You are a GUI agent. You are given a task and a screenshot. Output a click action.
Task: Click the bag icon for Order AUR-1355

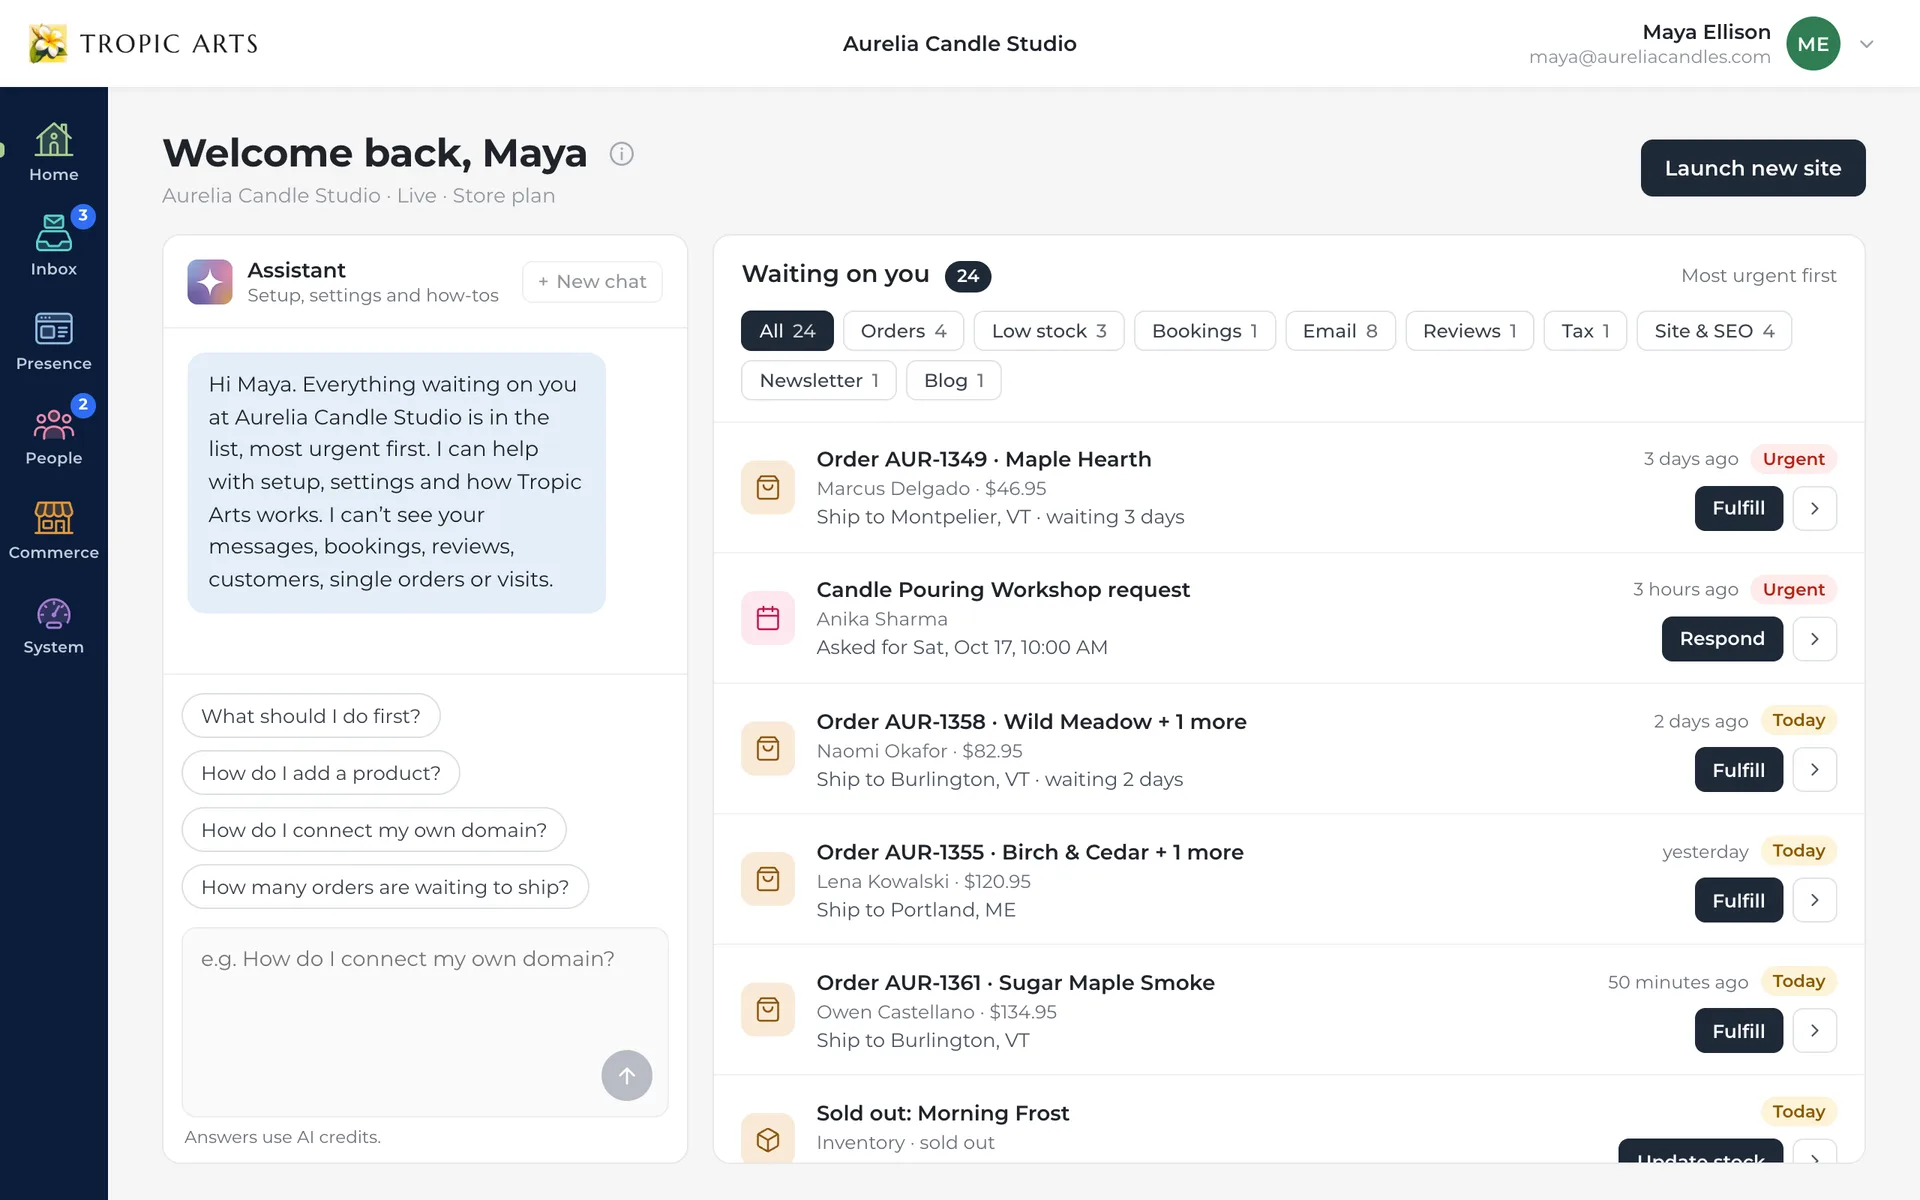pos(768,879)
